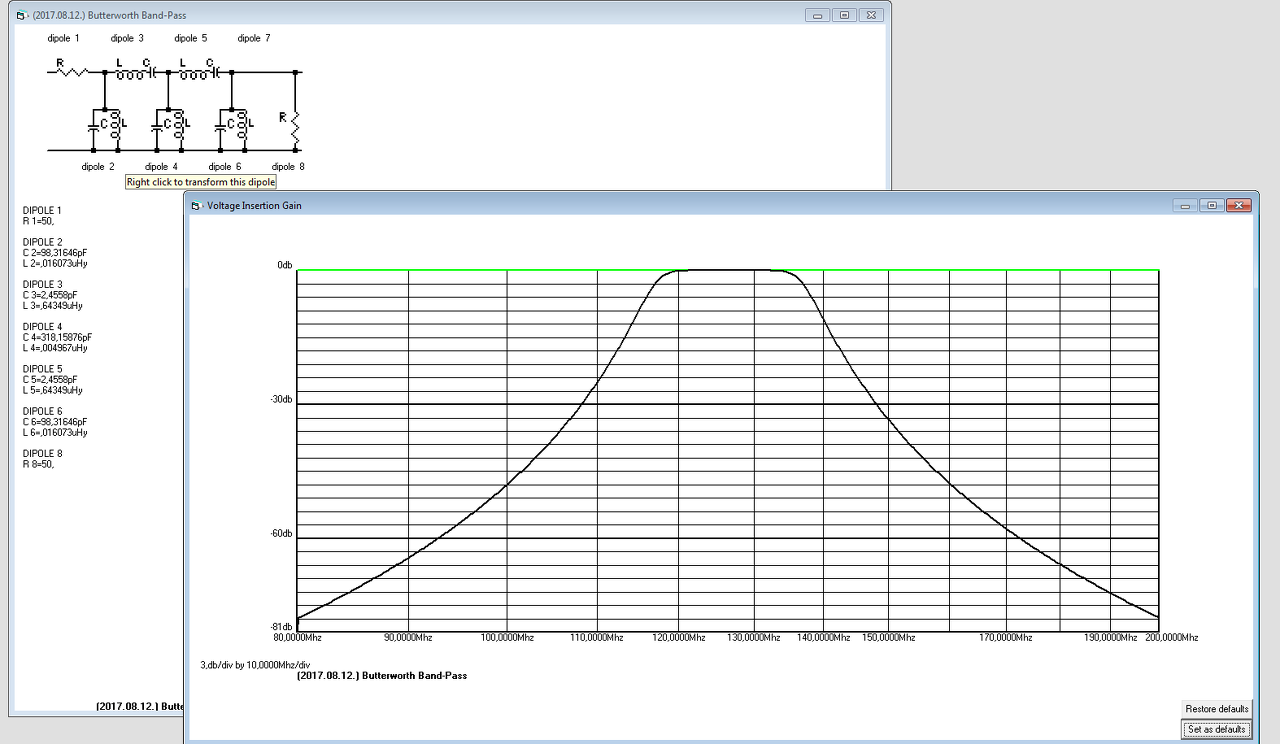
Task: Click the Set as defaults button
Action: 1217,730
